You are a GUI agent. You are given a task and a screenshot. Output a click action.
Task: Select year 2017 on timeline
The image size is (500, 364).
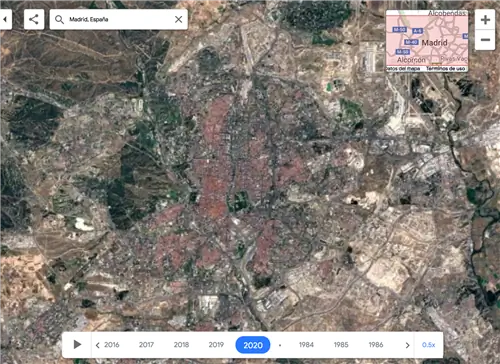[x=146, y=345]
